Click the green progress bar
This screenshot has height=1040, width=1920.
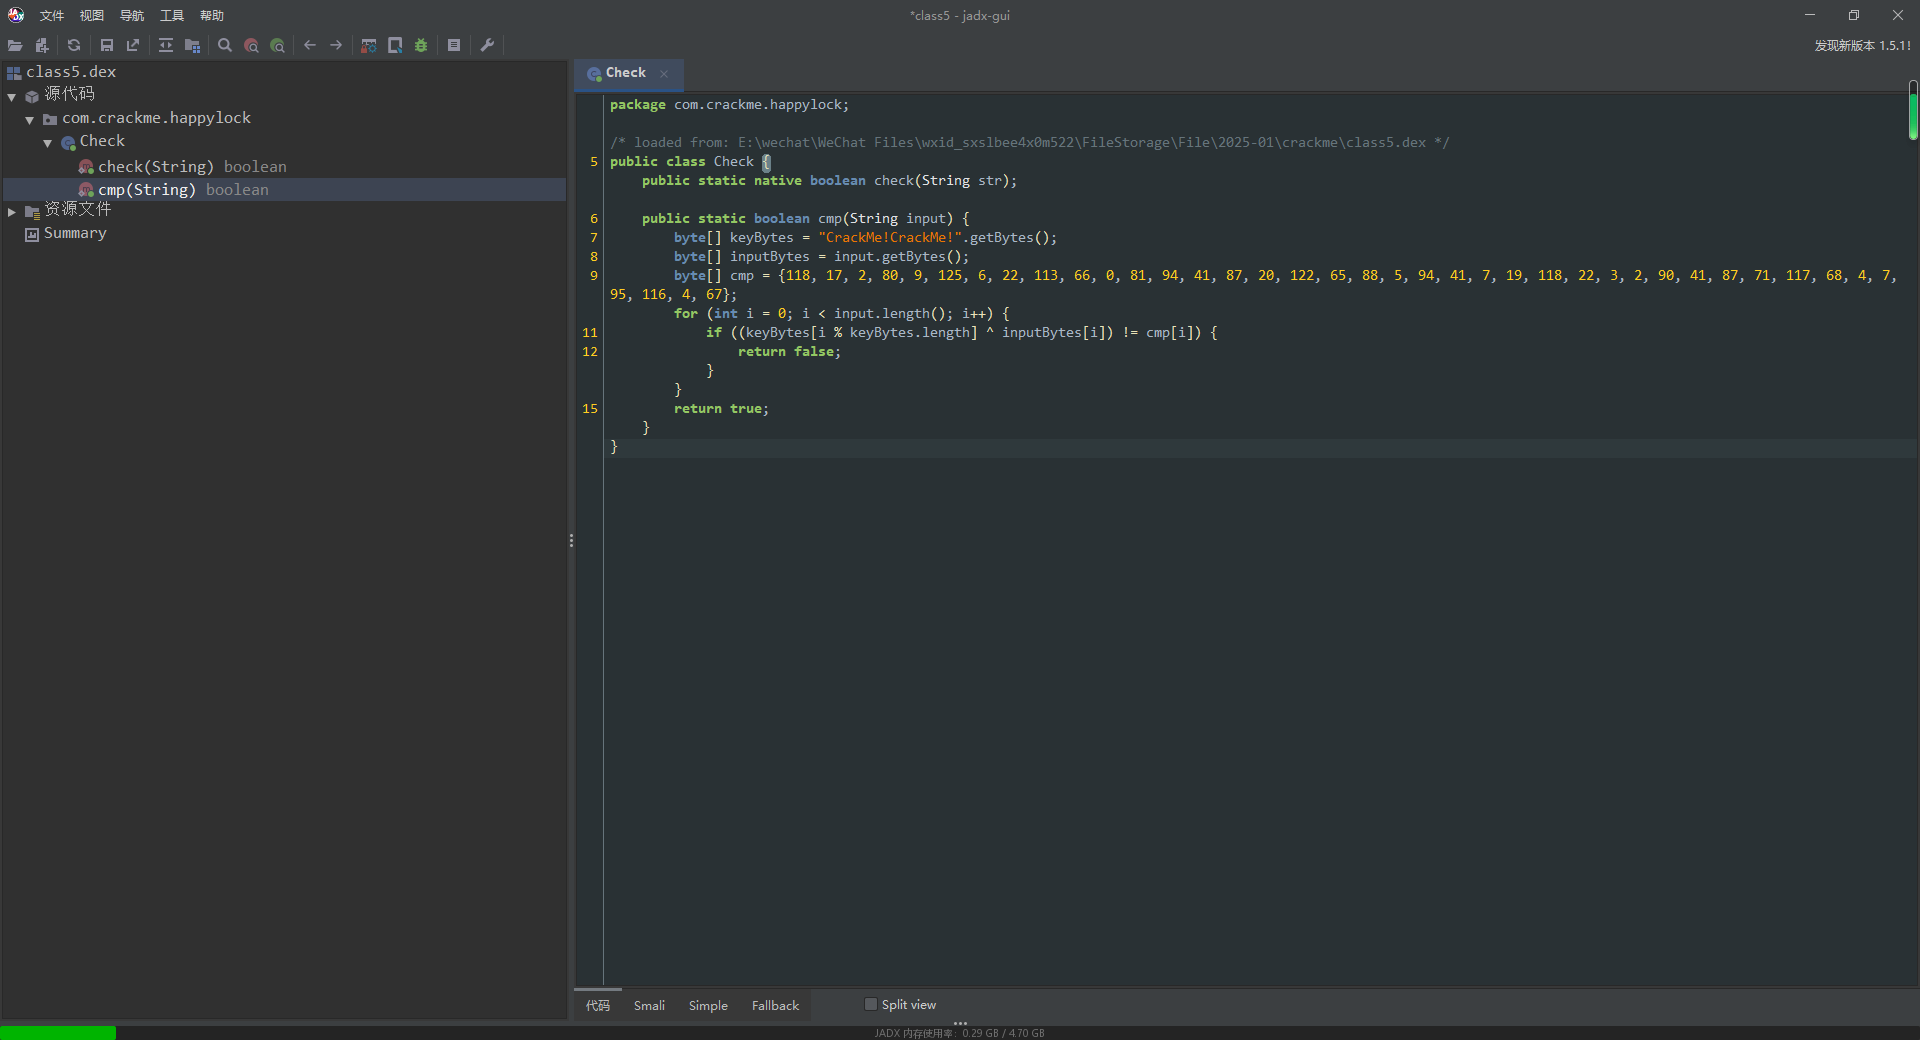(58, 1033)
